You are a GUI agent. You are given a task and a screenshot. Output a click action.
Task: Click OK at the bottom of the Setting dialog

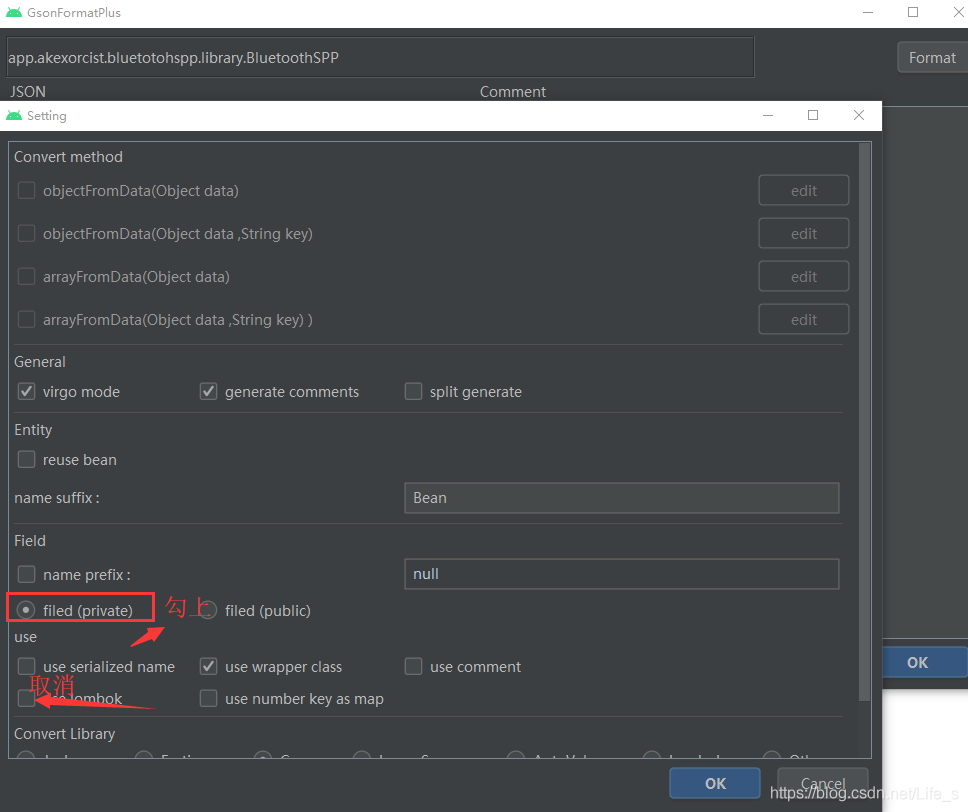[714, 783]
